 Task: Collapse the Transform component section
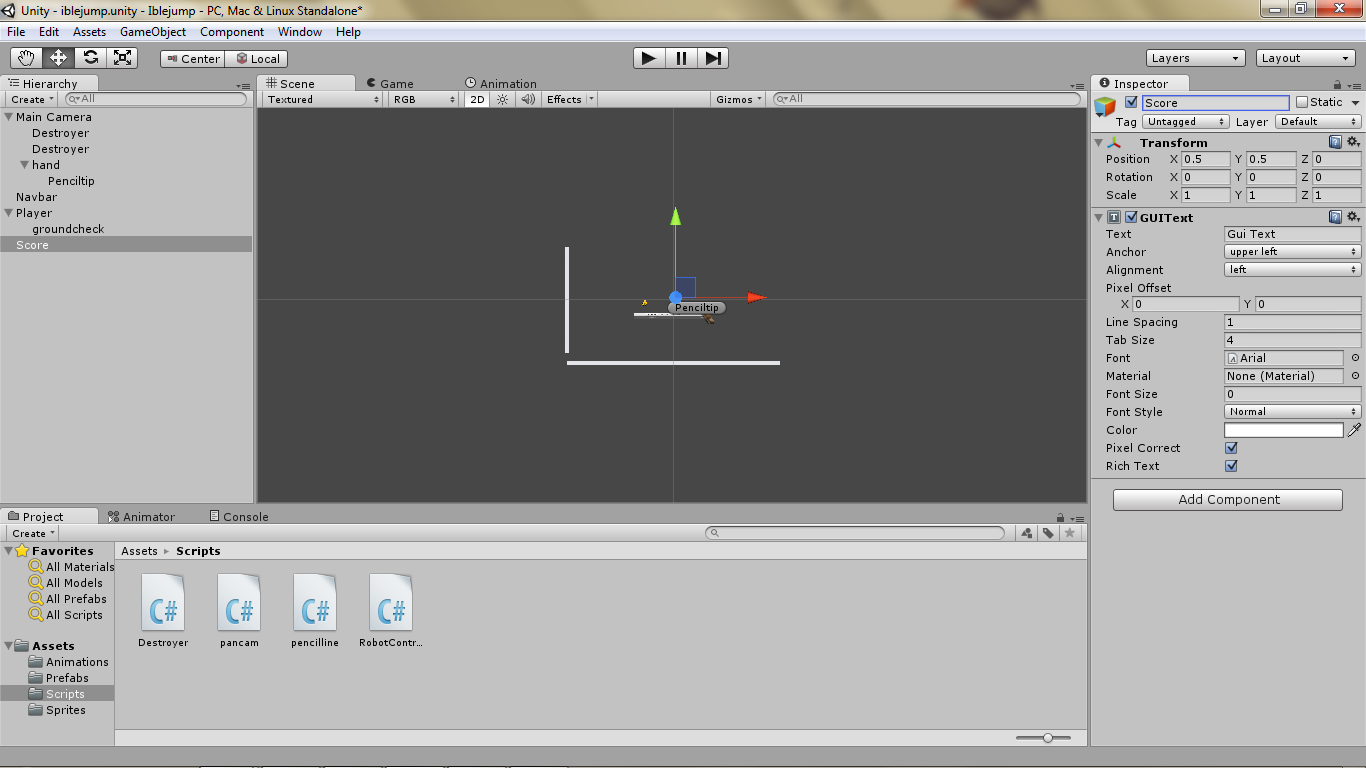point(1099,143)
